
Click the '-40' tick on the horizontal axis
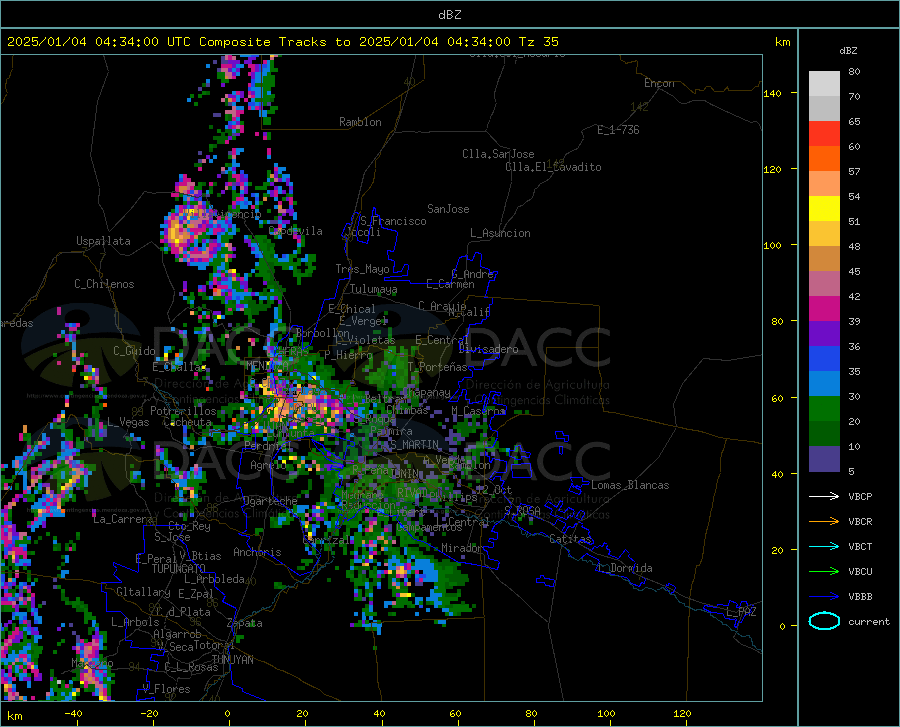tap(73, 713)
